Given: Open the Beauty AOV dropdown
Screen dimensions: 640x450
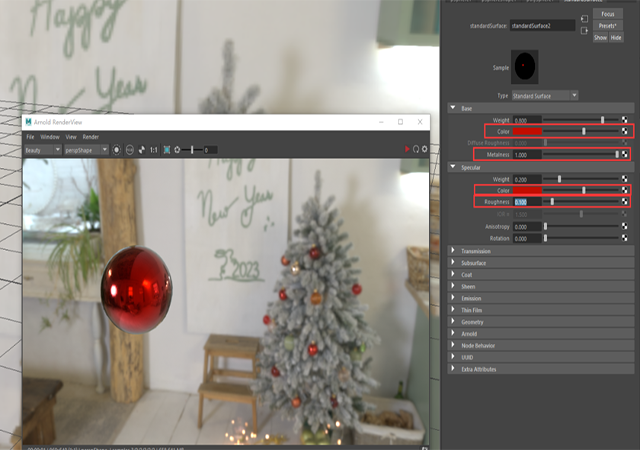Looking at the screenshot, I should tap(42, 150).
